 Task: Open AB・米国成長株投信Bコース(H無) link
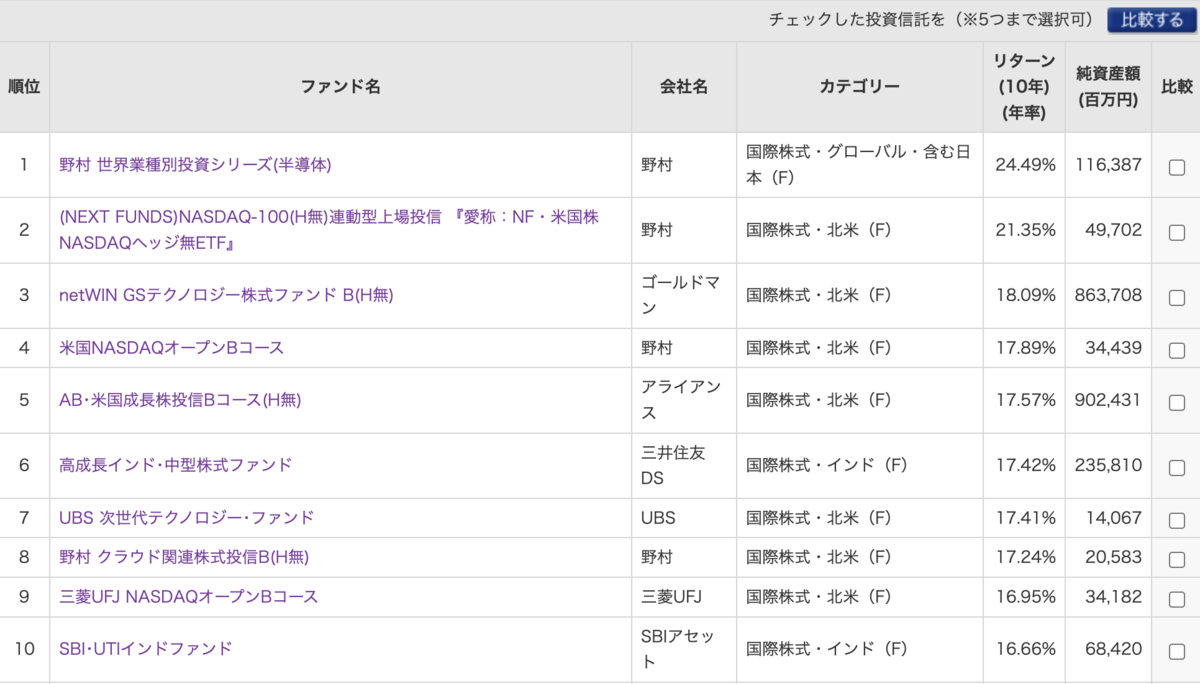pos(180,400)
